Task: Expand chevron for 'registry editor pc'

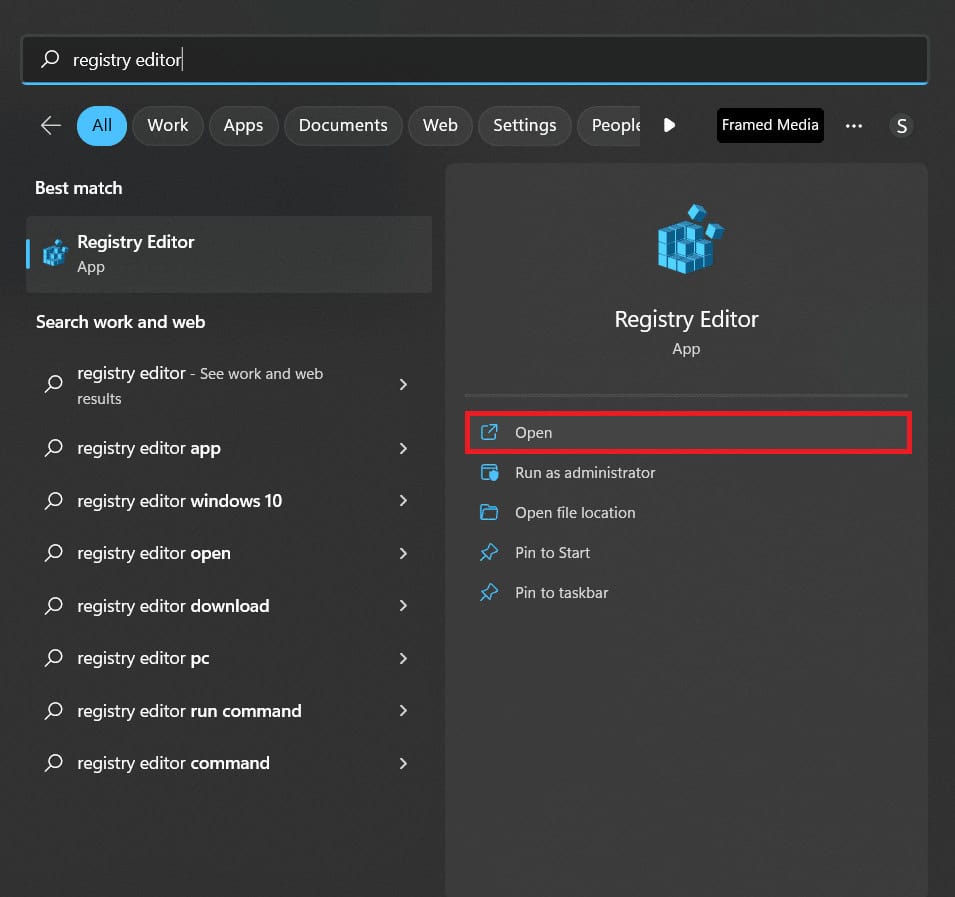Action: coord(403,658)
